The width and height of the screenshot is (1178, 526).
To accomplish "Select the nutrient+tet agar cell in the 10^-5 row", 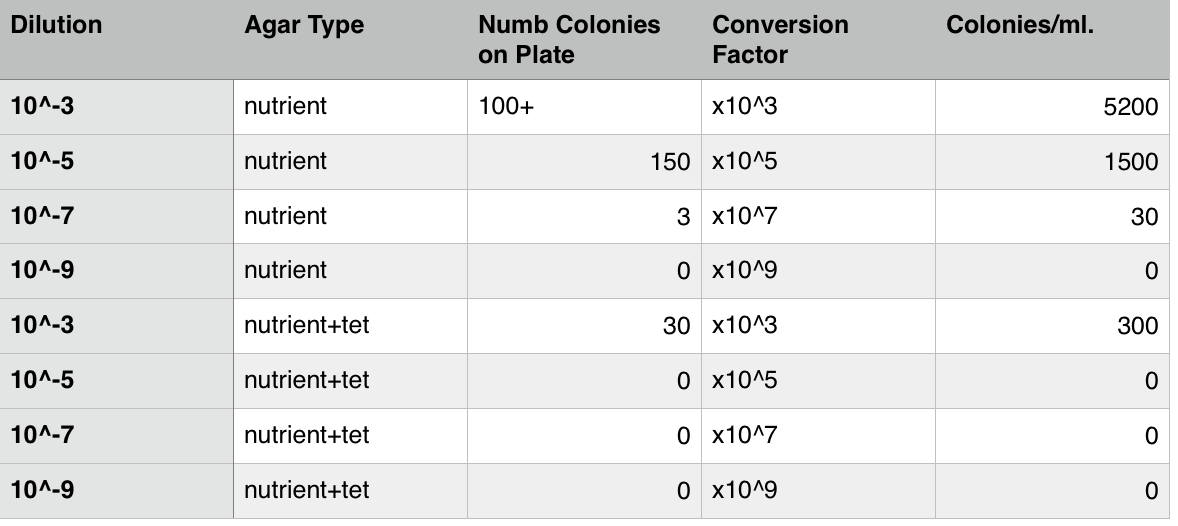I will coord(349,381).
